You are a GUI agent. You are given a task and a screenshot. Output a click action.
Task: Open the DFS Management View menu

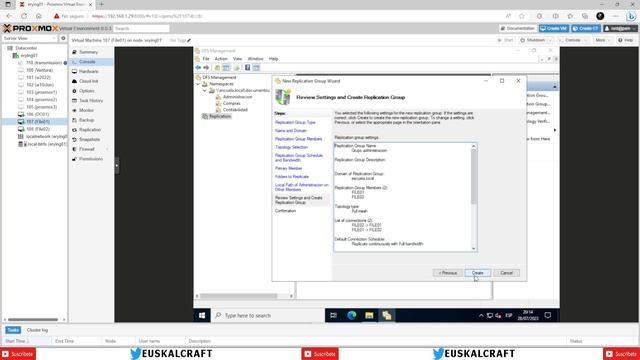[x=237, y=59]
